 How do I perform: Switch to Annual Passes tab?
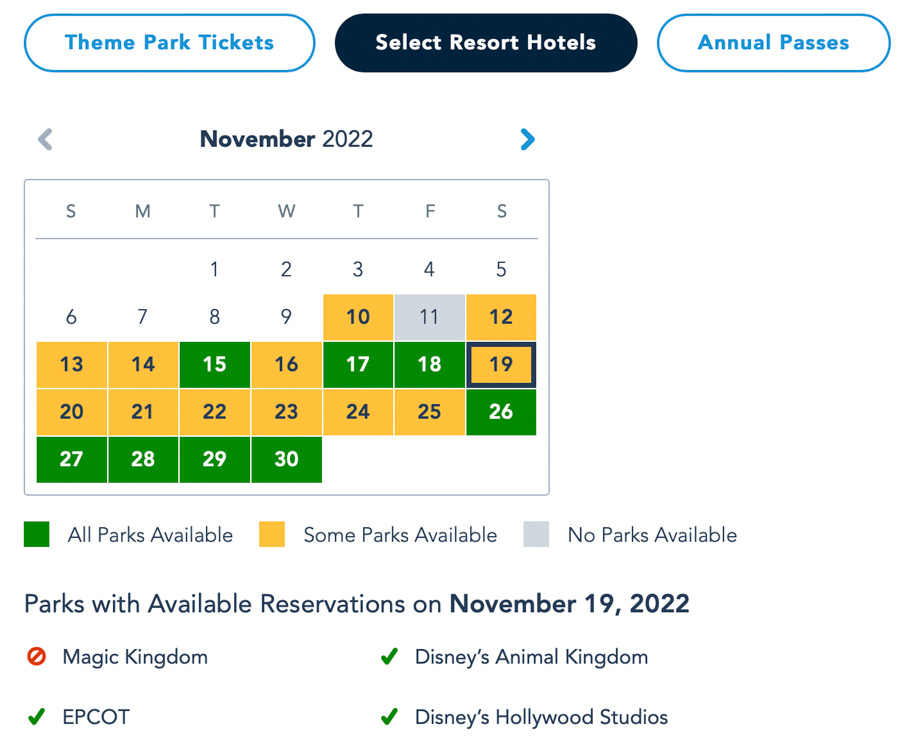(x=773, y=43)
